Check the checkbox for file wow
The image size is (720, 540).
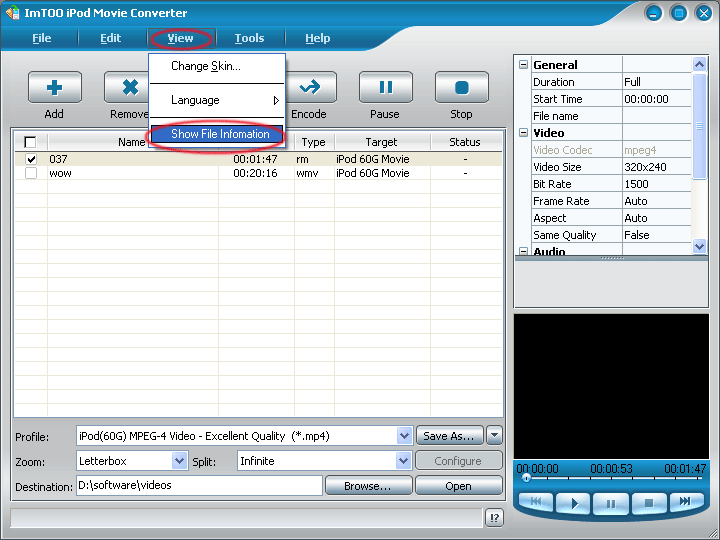(31, 173)
